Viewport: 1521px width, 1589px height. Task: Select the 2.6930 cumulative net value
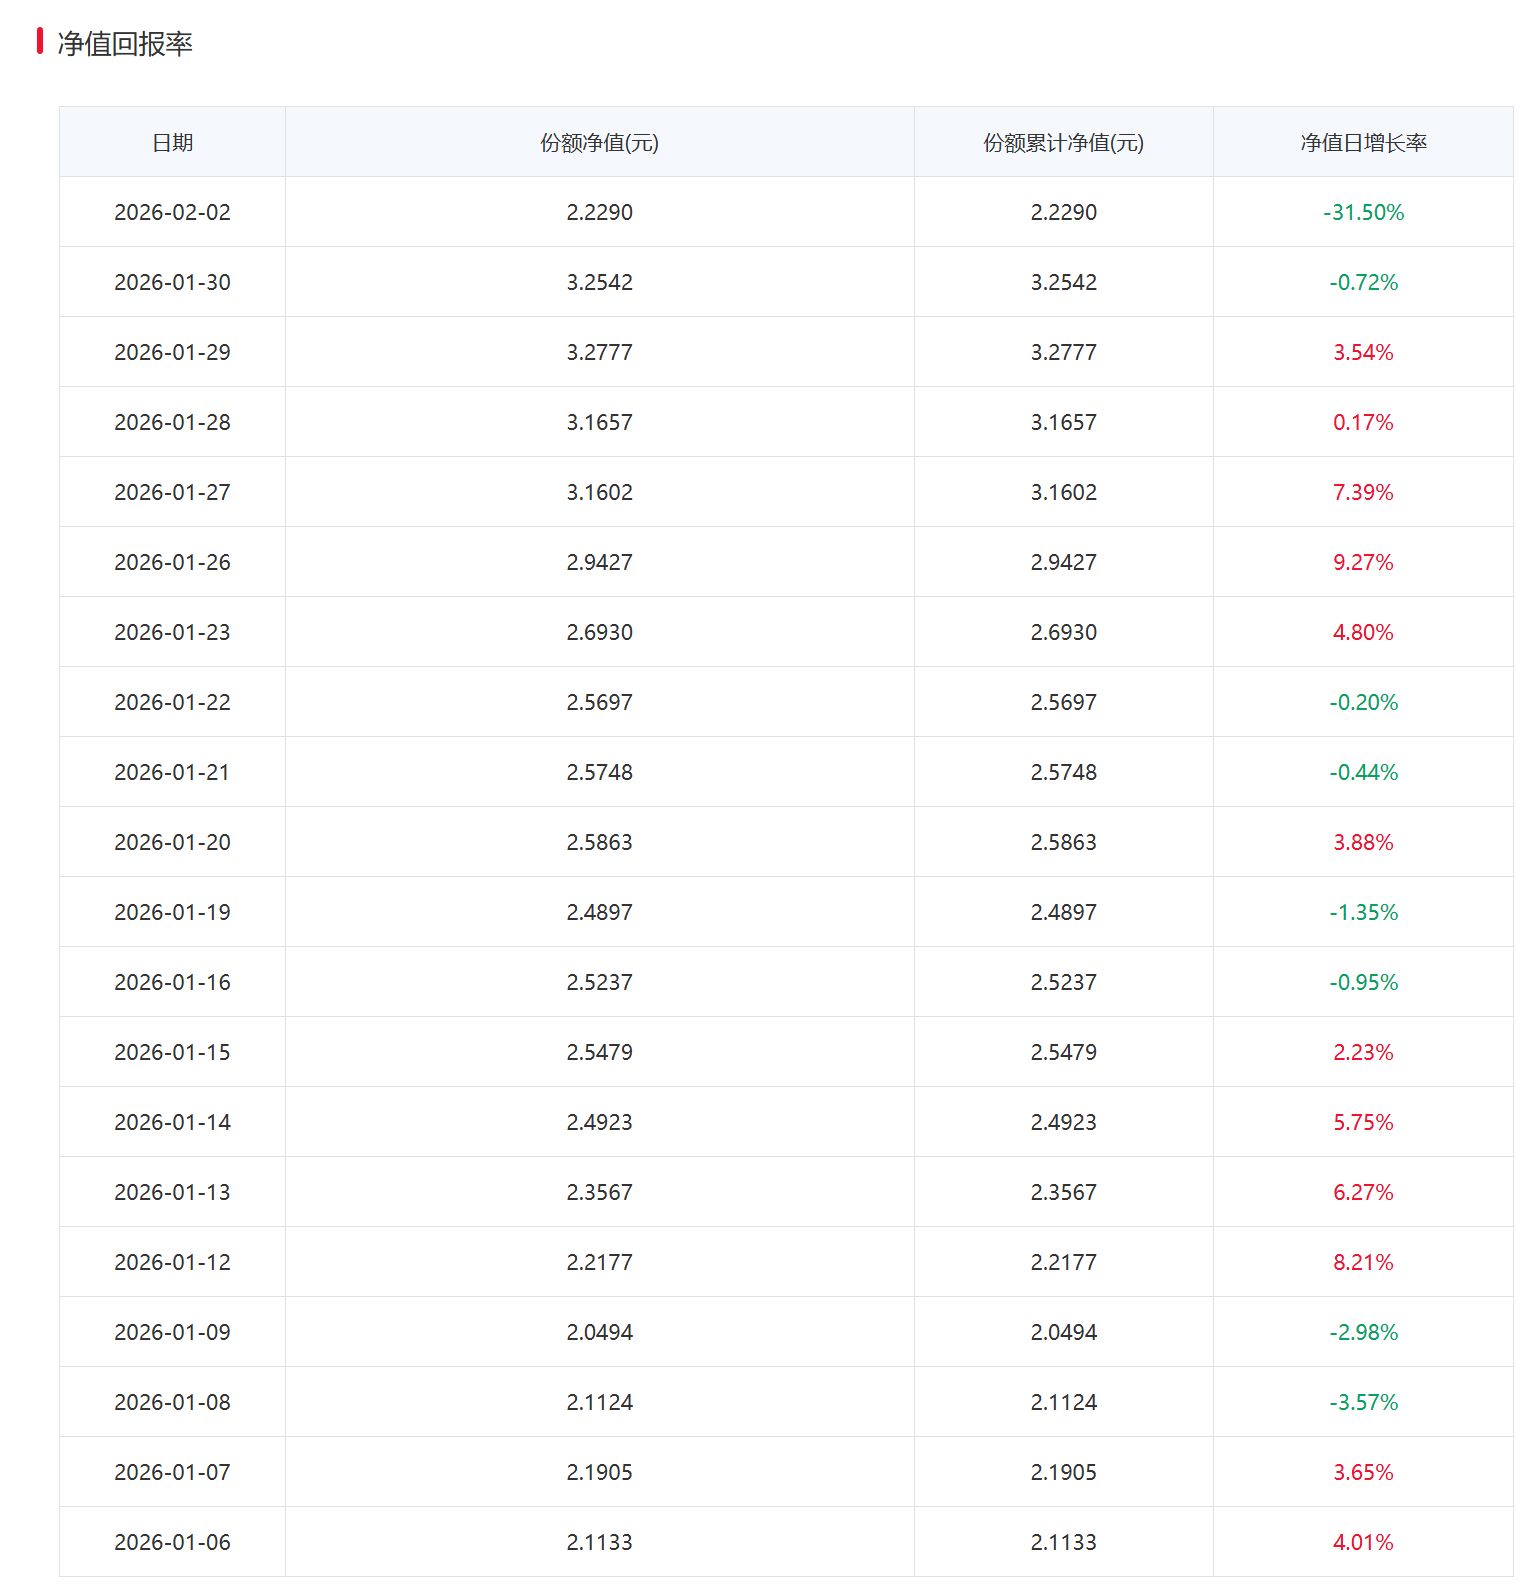(x=1063, y=632)
